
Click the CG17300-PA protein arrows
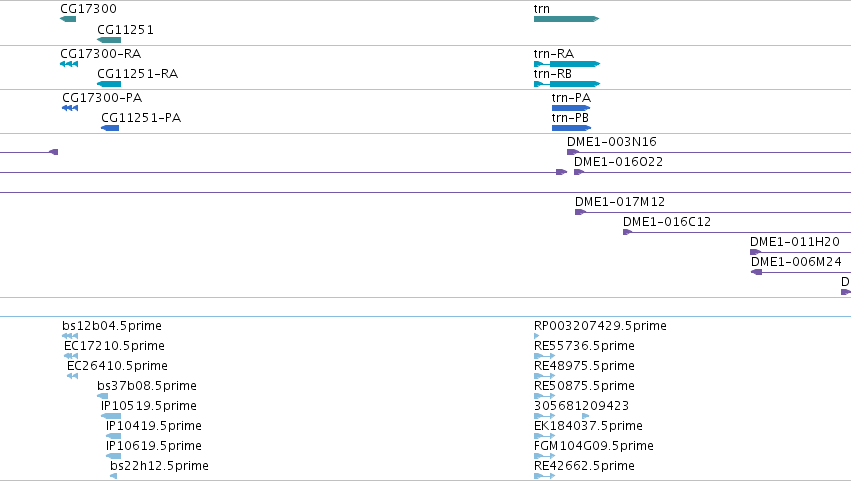[x=70, y=108]
